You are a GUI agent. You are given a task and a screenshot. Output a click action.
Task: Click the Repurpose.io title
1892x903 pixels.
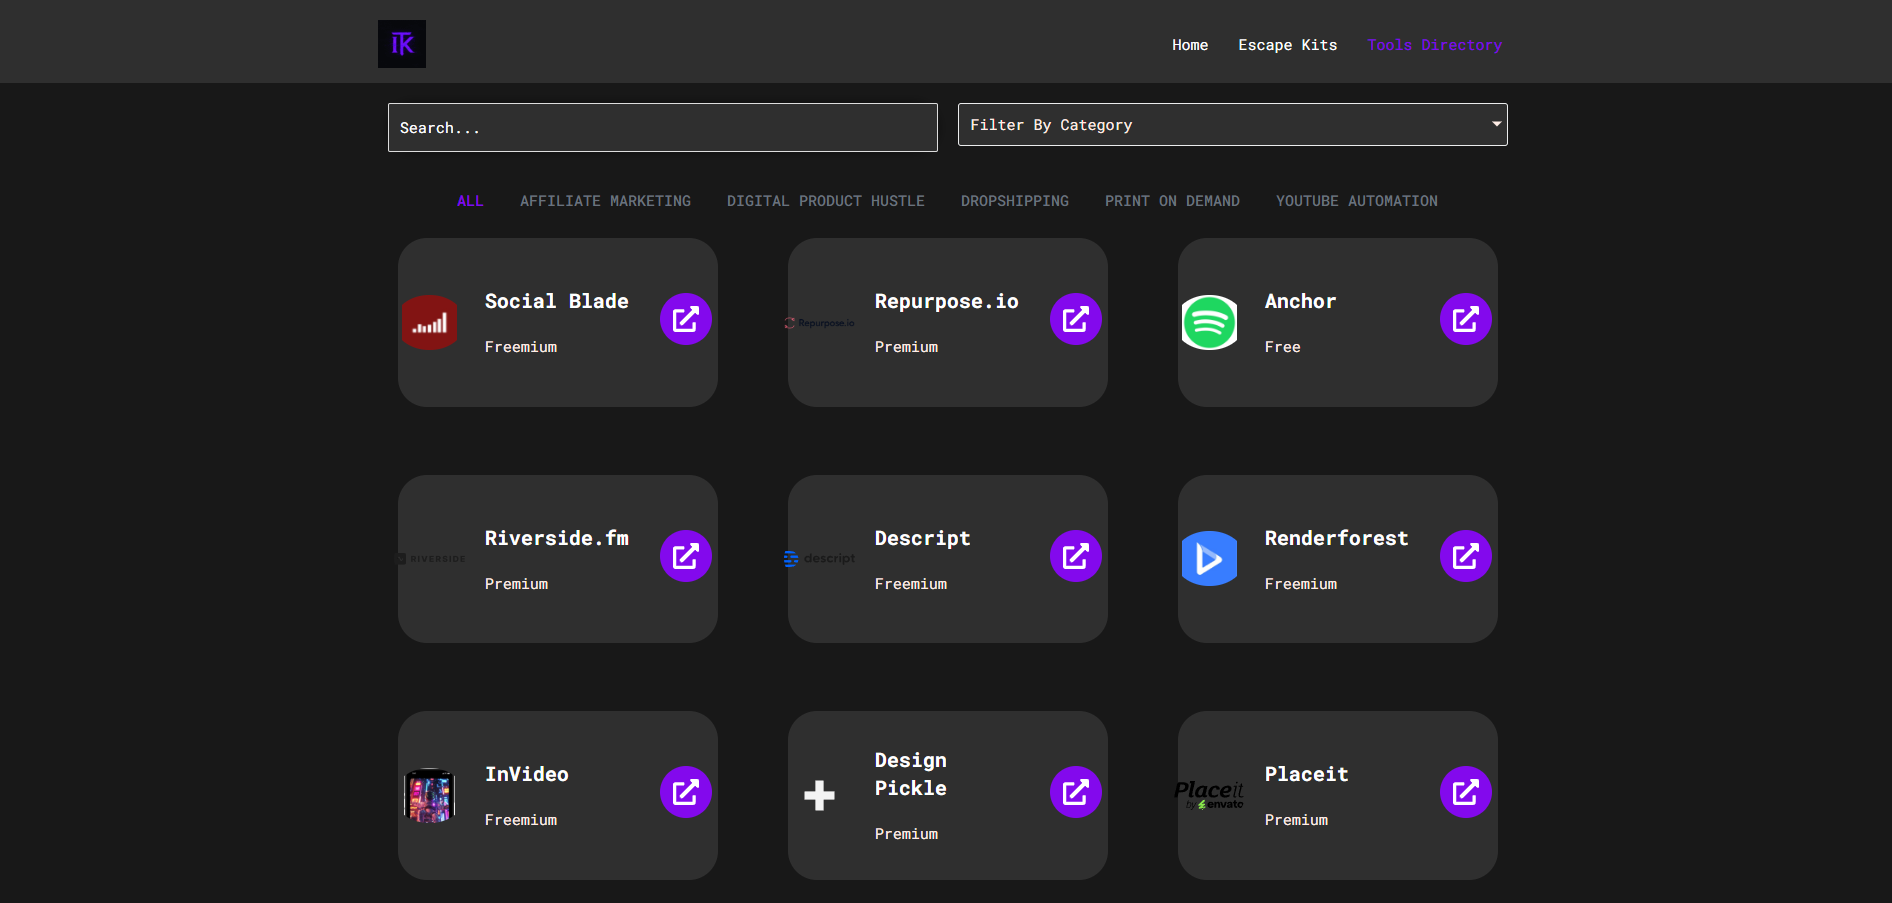pyautogui.click(x=947, y=301)
